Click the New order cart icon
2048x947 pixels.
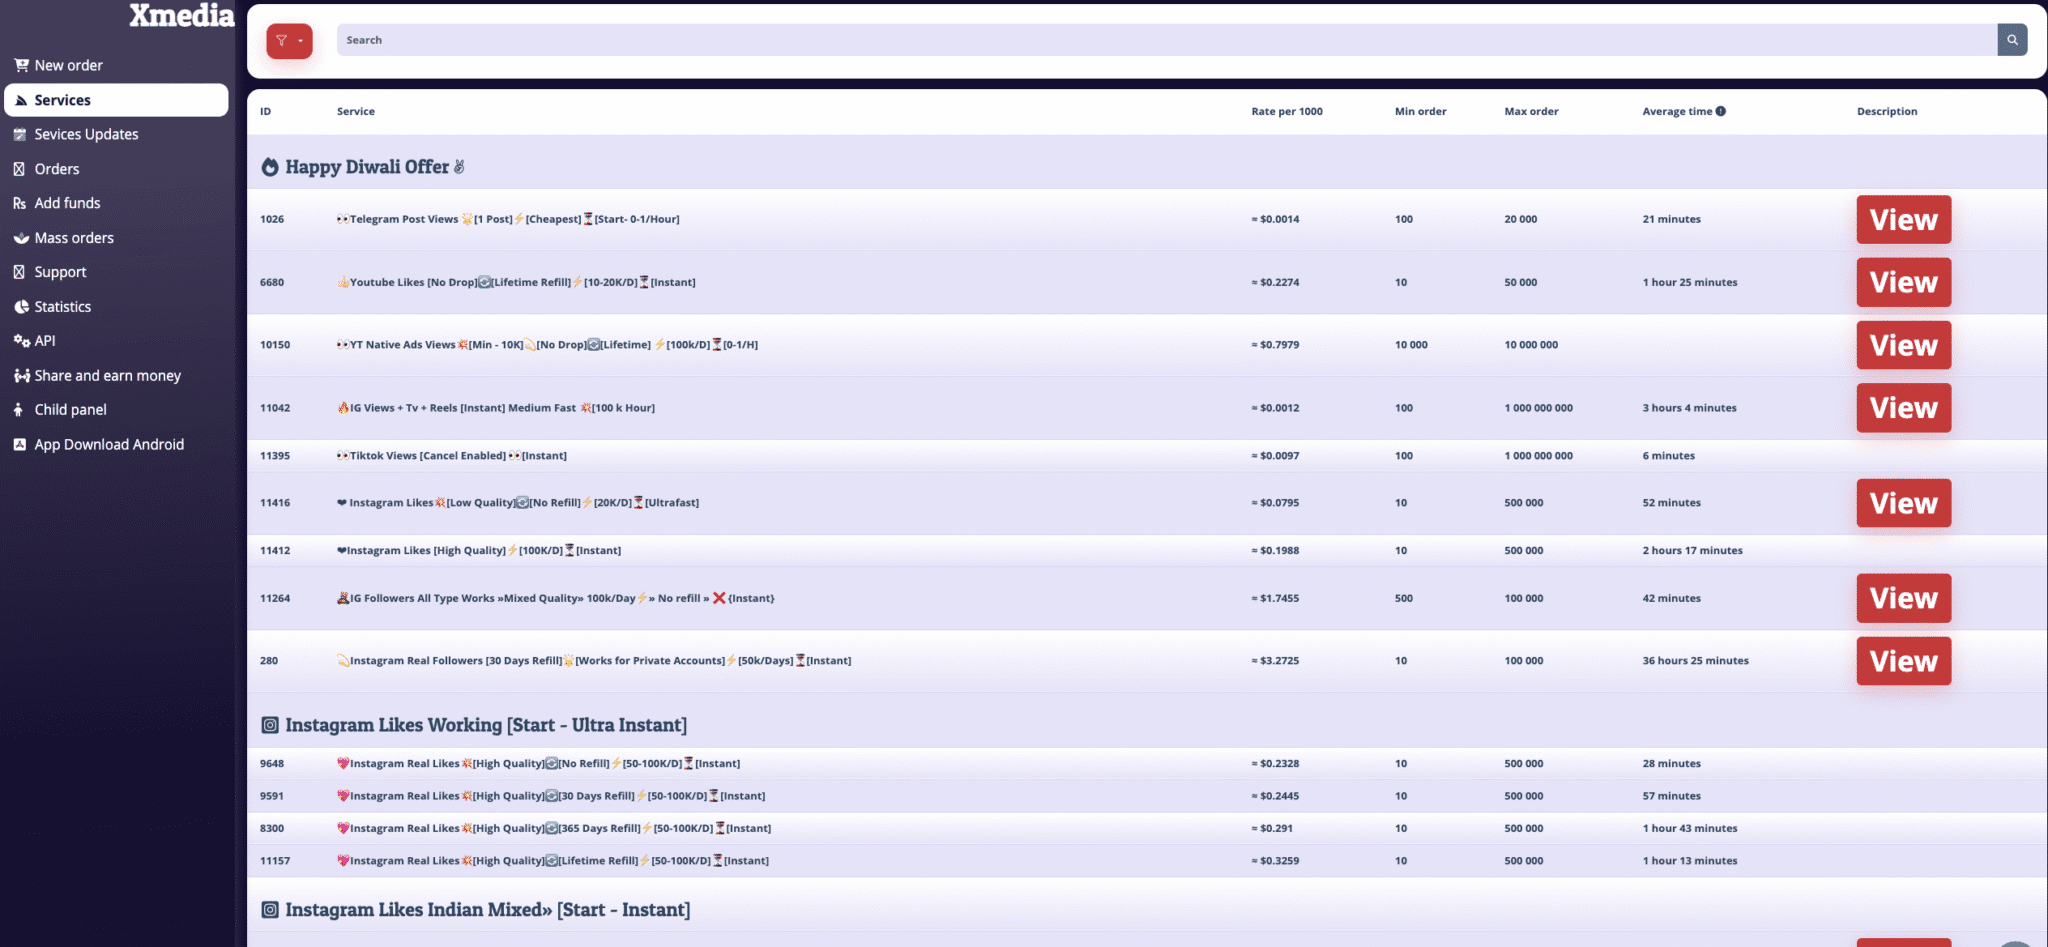pyautogui.click(x=21, y=65)
